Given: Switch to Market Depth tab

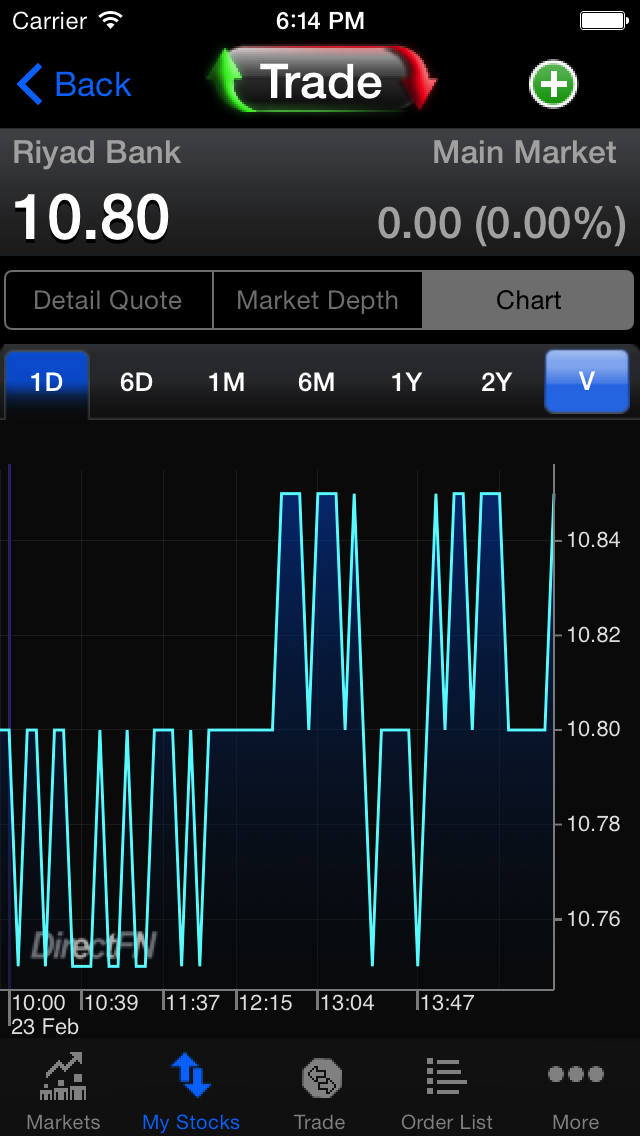Looking at the screenshot, I should click(317, 300).
